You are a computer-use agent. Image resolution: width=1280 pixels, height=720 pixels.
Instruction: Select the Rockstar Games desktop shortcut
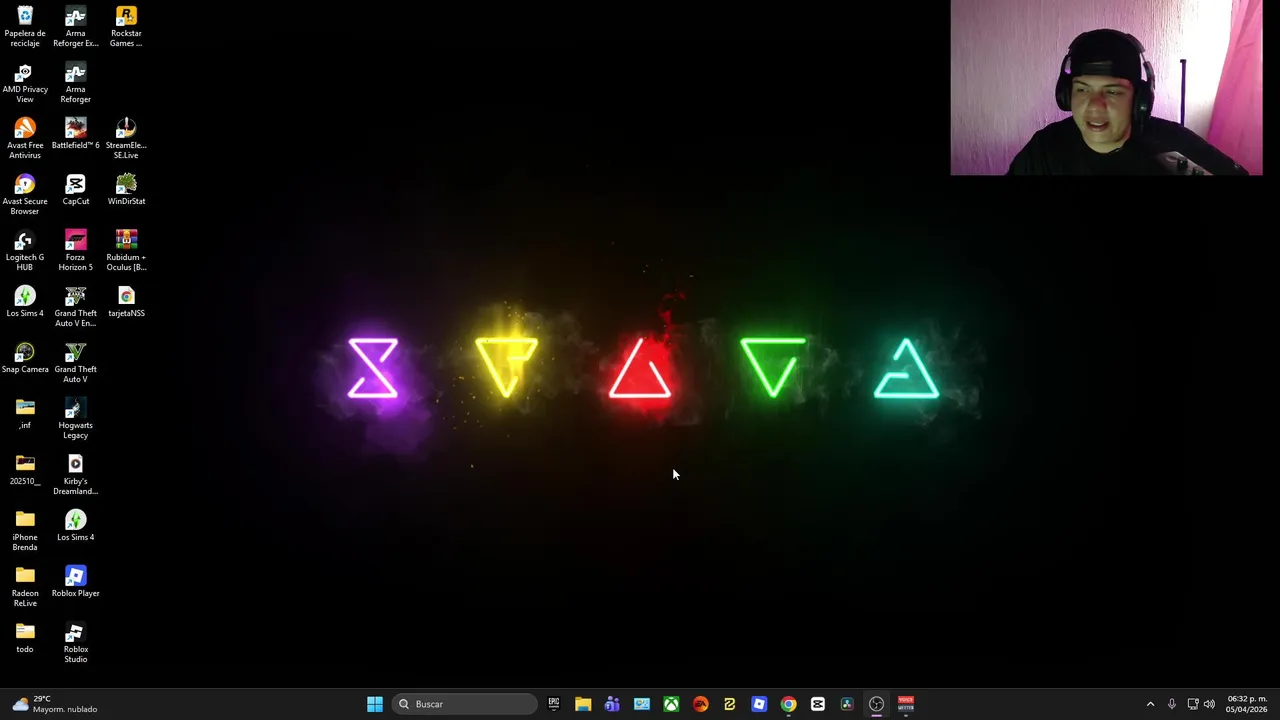126,26
